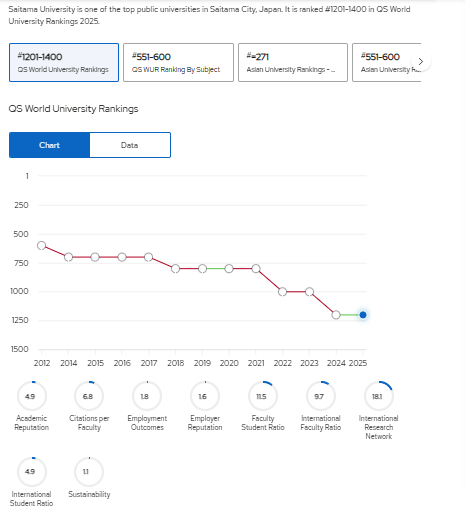Click the 2012 x-axis year label
Screen dimensions: 465x510
[x=42, y=363]
